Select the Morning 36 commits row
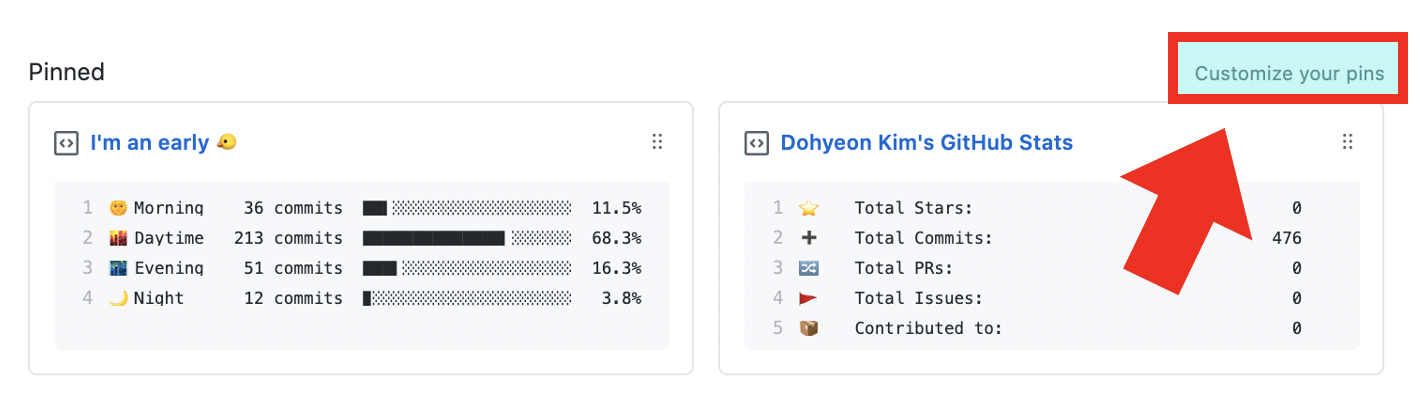 pyautogui.click(x=361, y=208)
